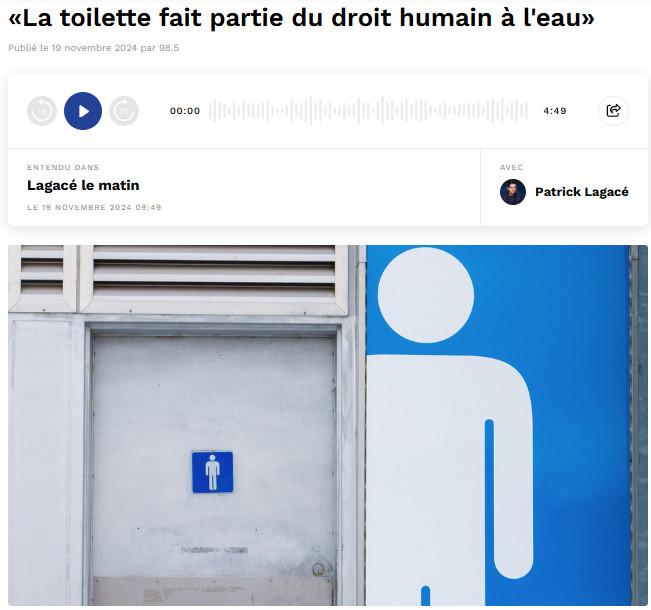Select the article headline about la toilette
The width and height of the screenshot is (651, 610).
tap(301, 18)
